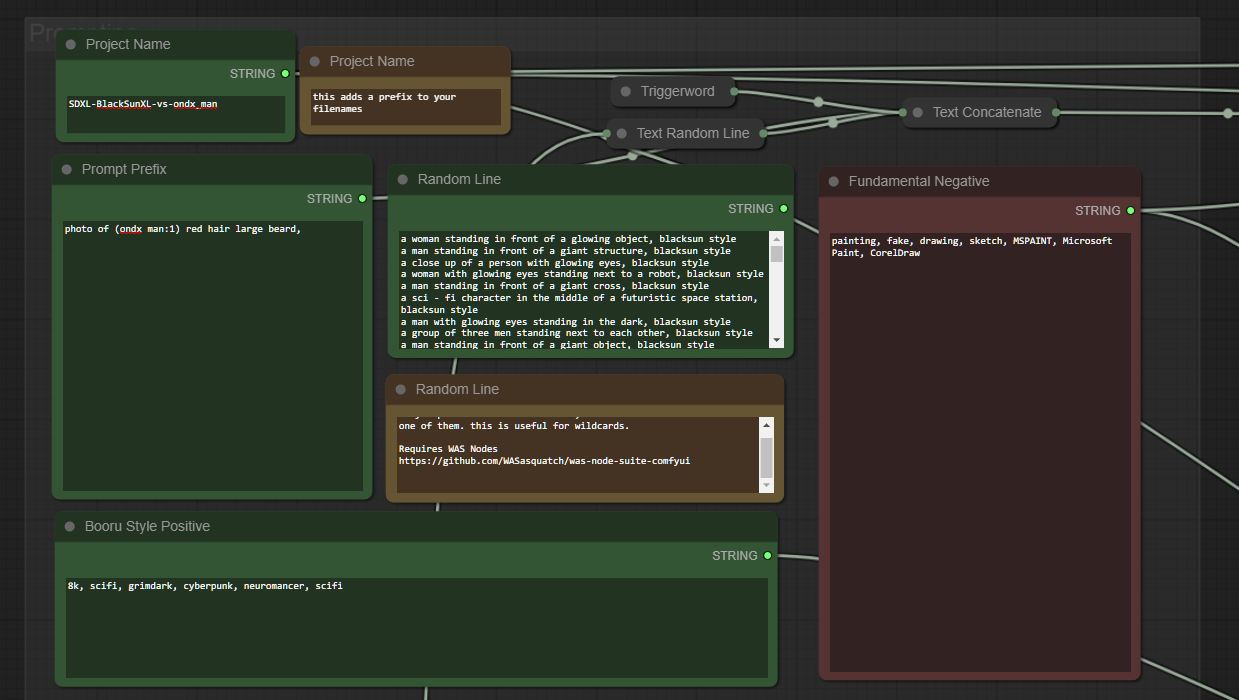Click the Triggerword node output connector
This screenshot has height=700, width=1239.
[734, 92]
